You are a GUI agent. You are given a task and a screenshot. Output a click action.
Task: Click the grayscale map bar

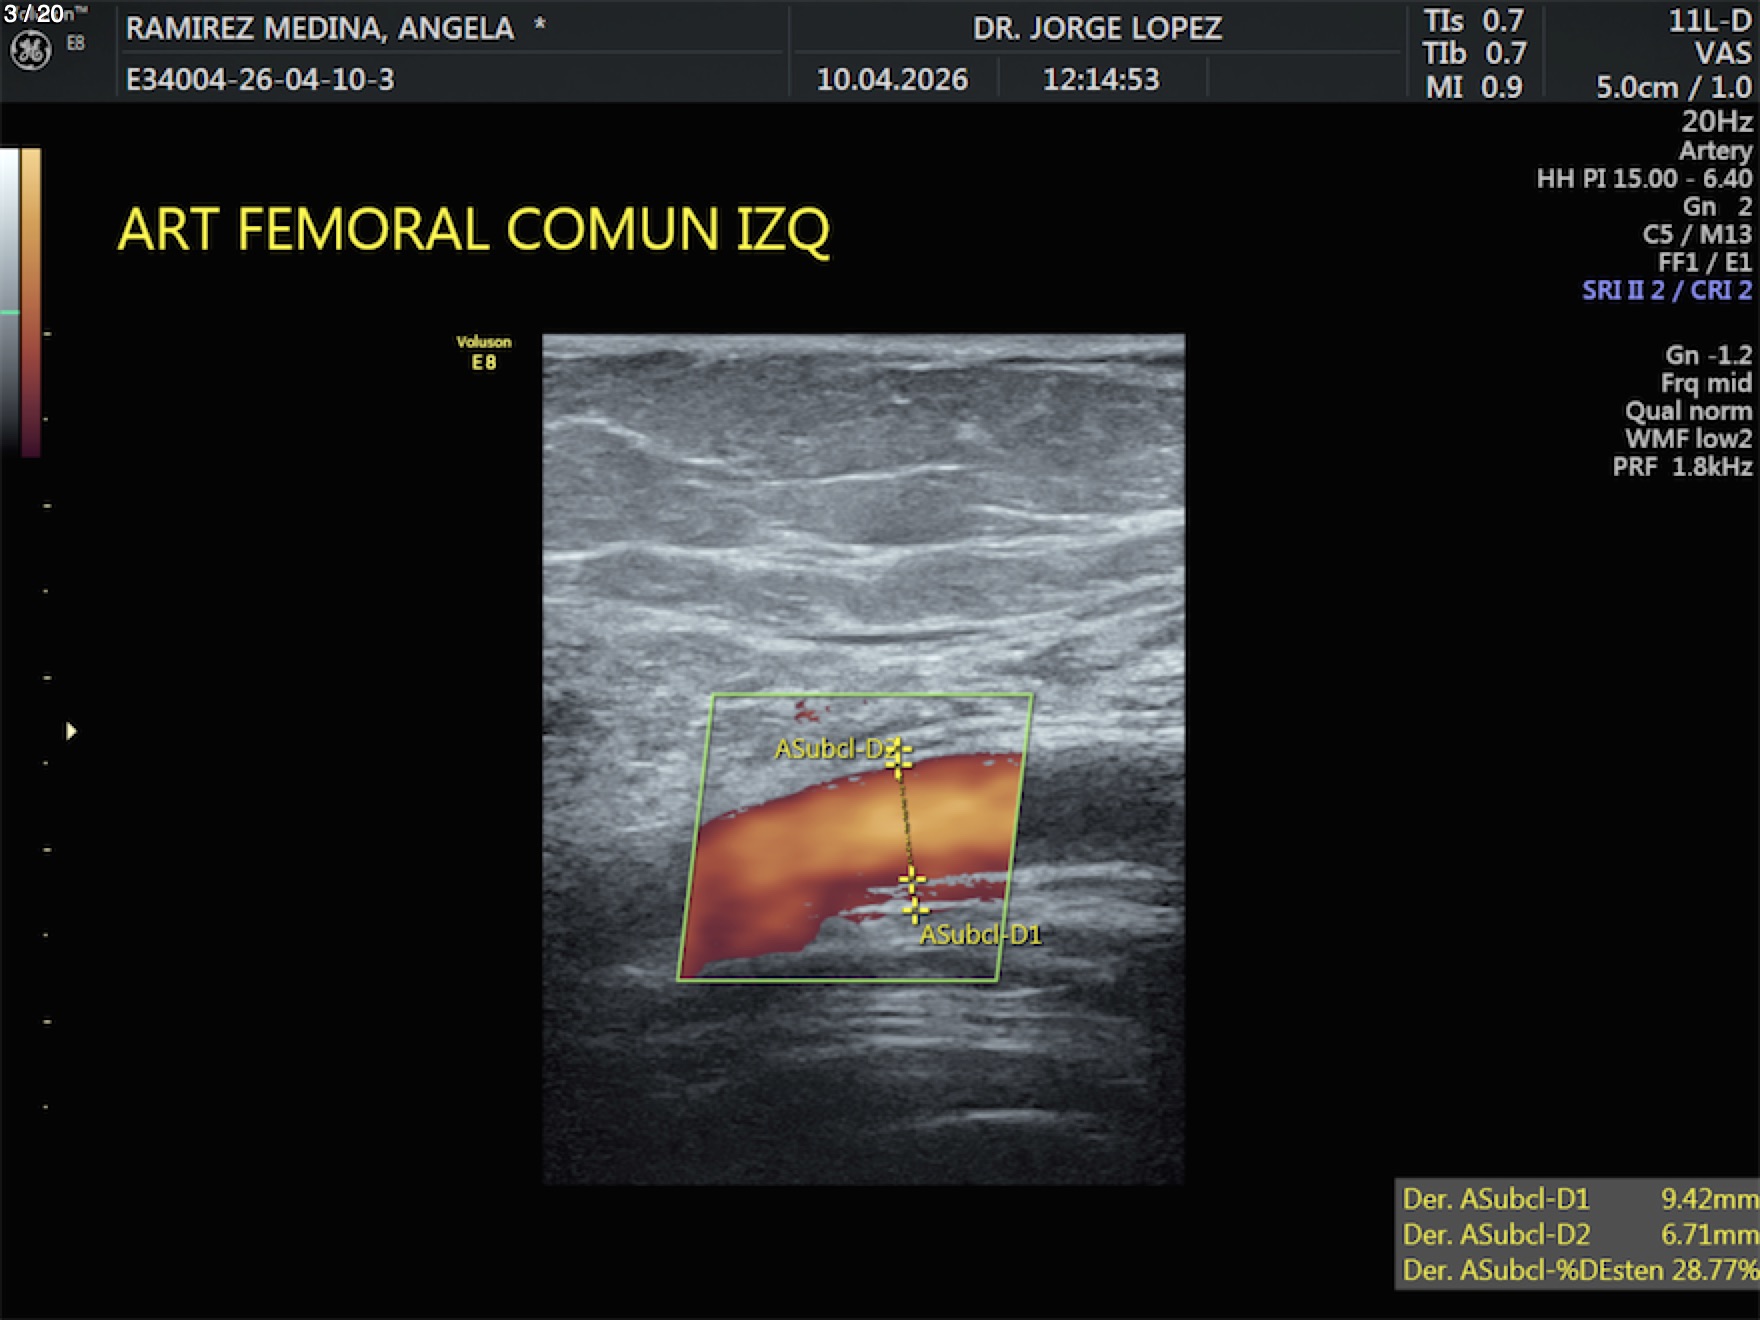coord(9,300)
